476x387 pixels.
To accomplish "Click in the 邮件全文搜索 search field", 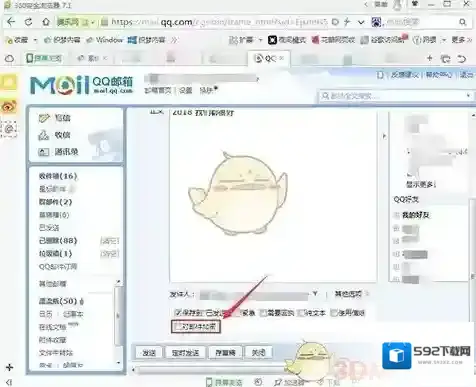I will (x=395, y=96).
